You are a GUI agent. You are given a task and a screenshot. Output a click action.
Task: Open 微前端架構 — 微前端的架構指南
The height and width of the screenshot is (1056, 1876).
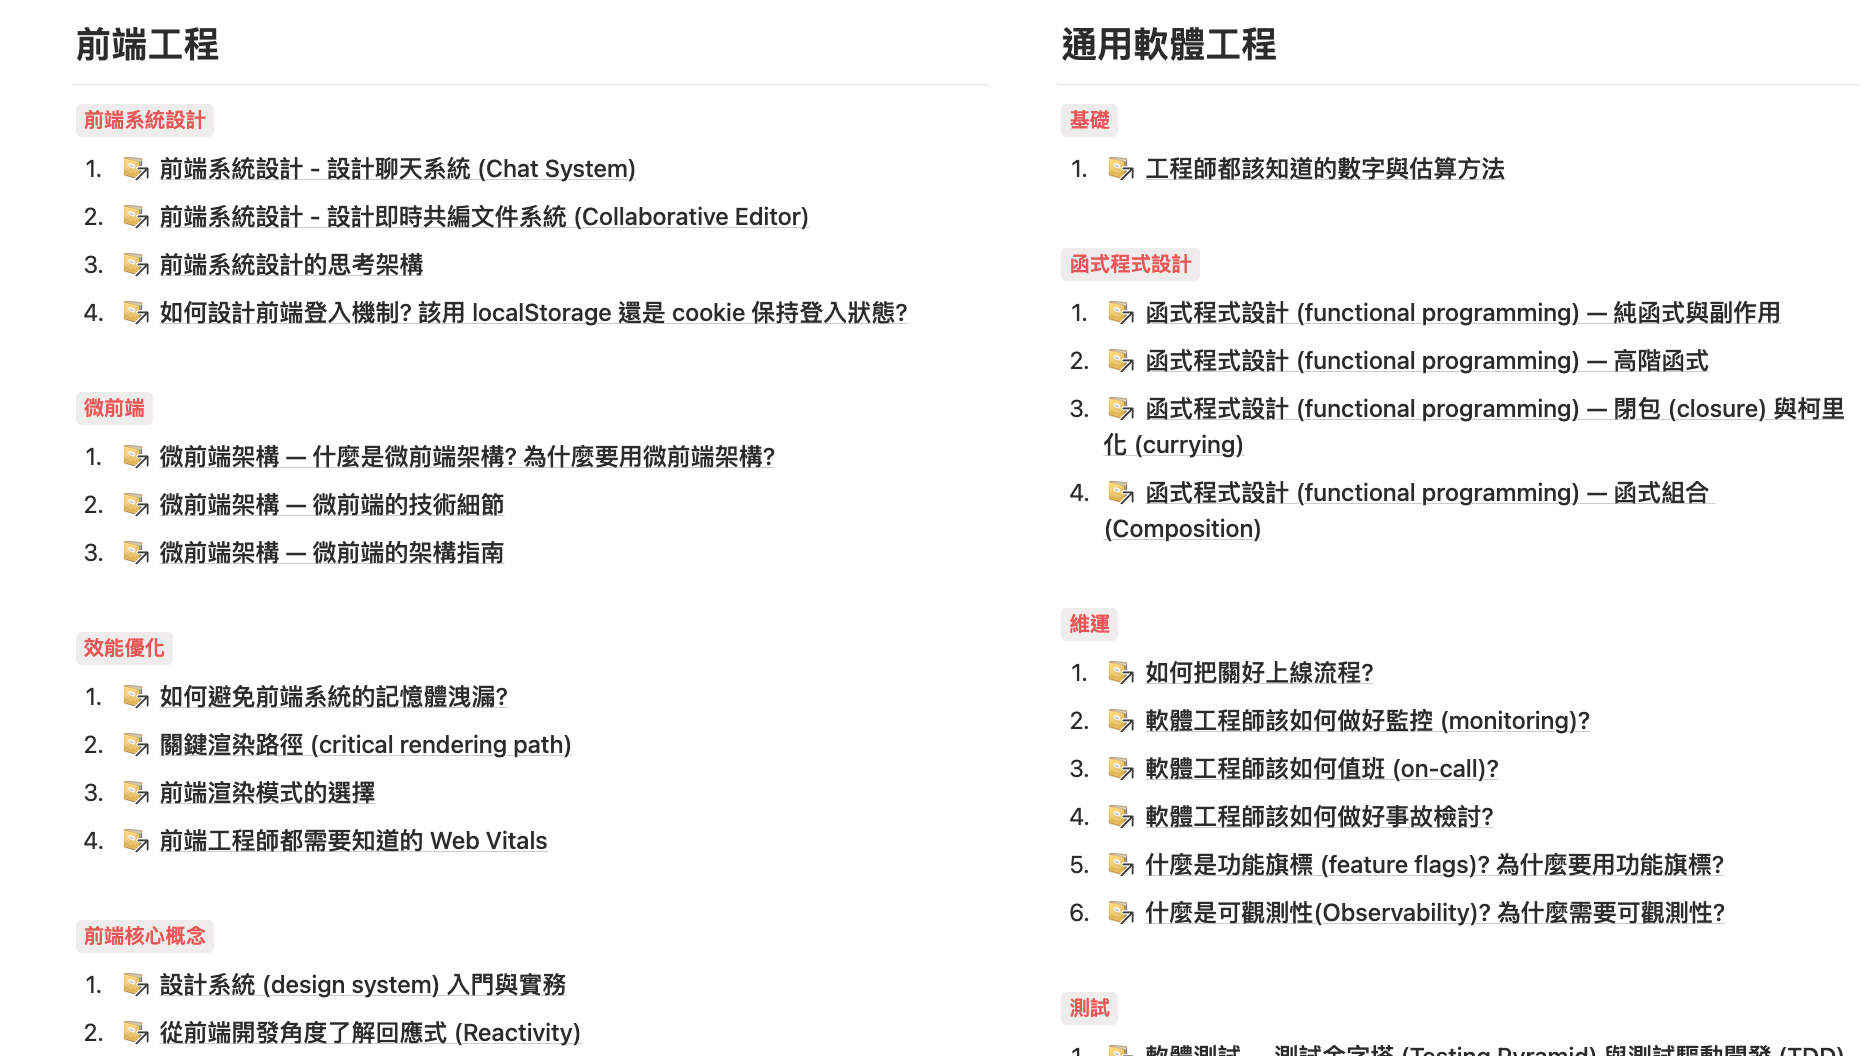333,553
